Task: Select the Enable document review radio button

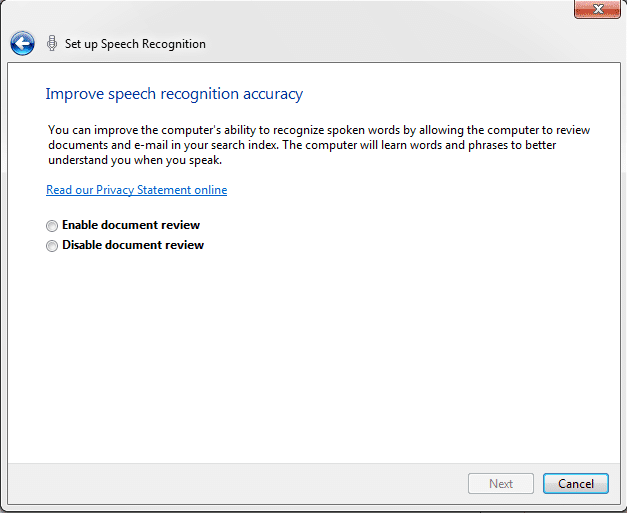Action: click(52, 226)
